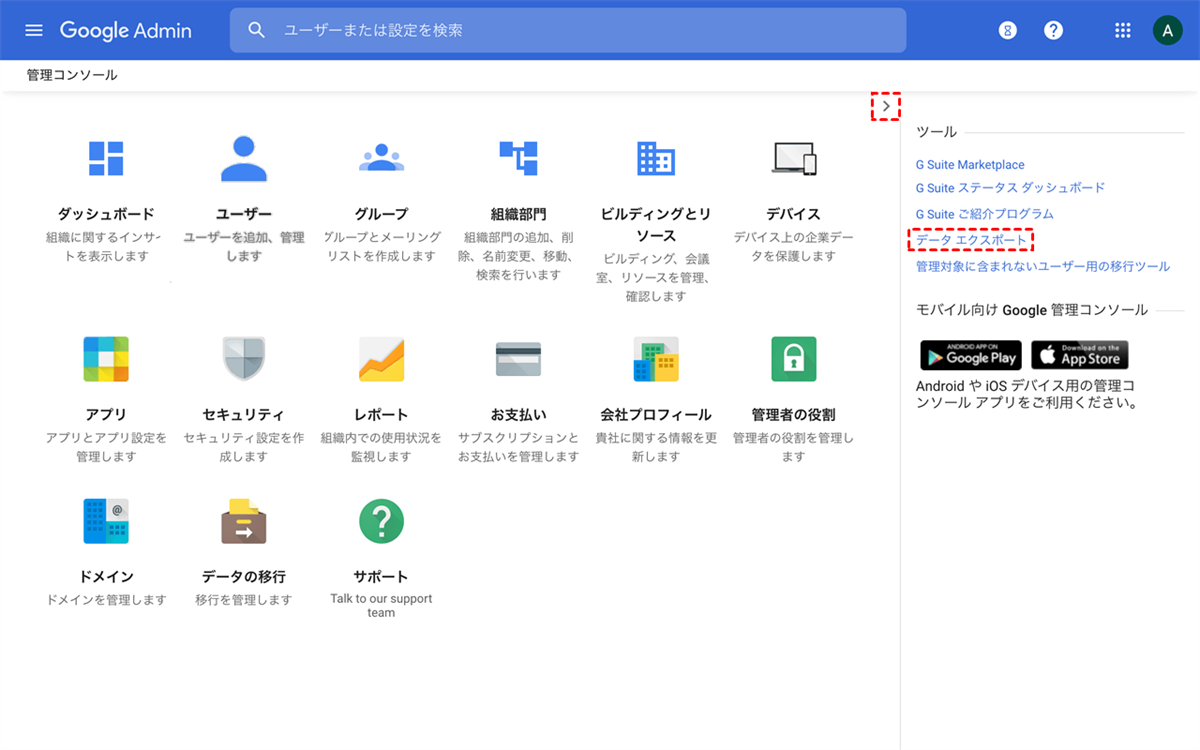The height and width of the screenshot is (750, 1200).
Task: Open the hourglass tasks icon in header
Action: pos(1008,30)
